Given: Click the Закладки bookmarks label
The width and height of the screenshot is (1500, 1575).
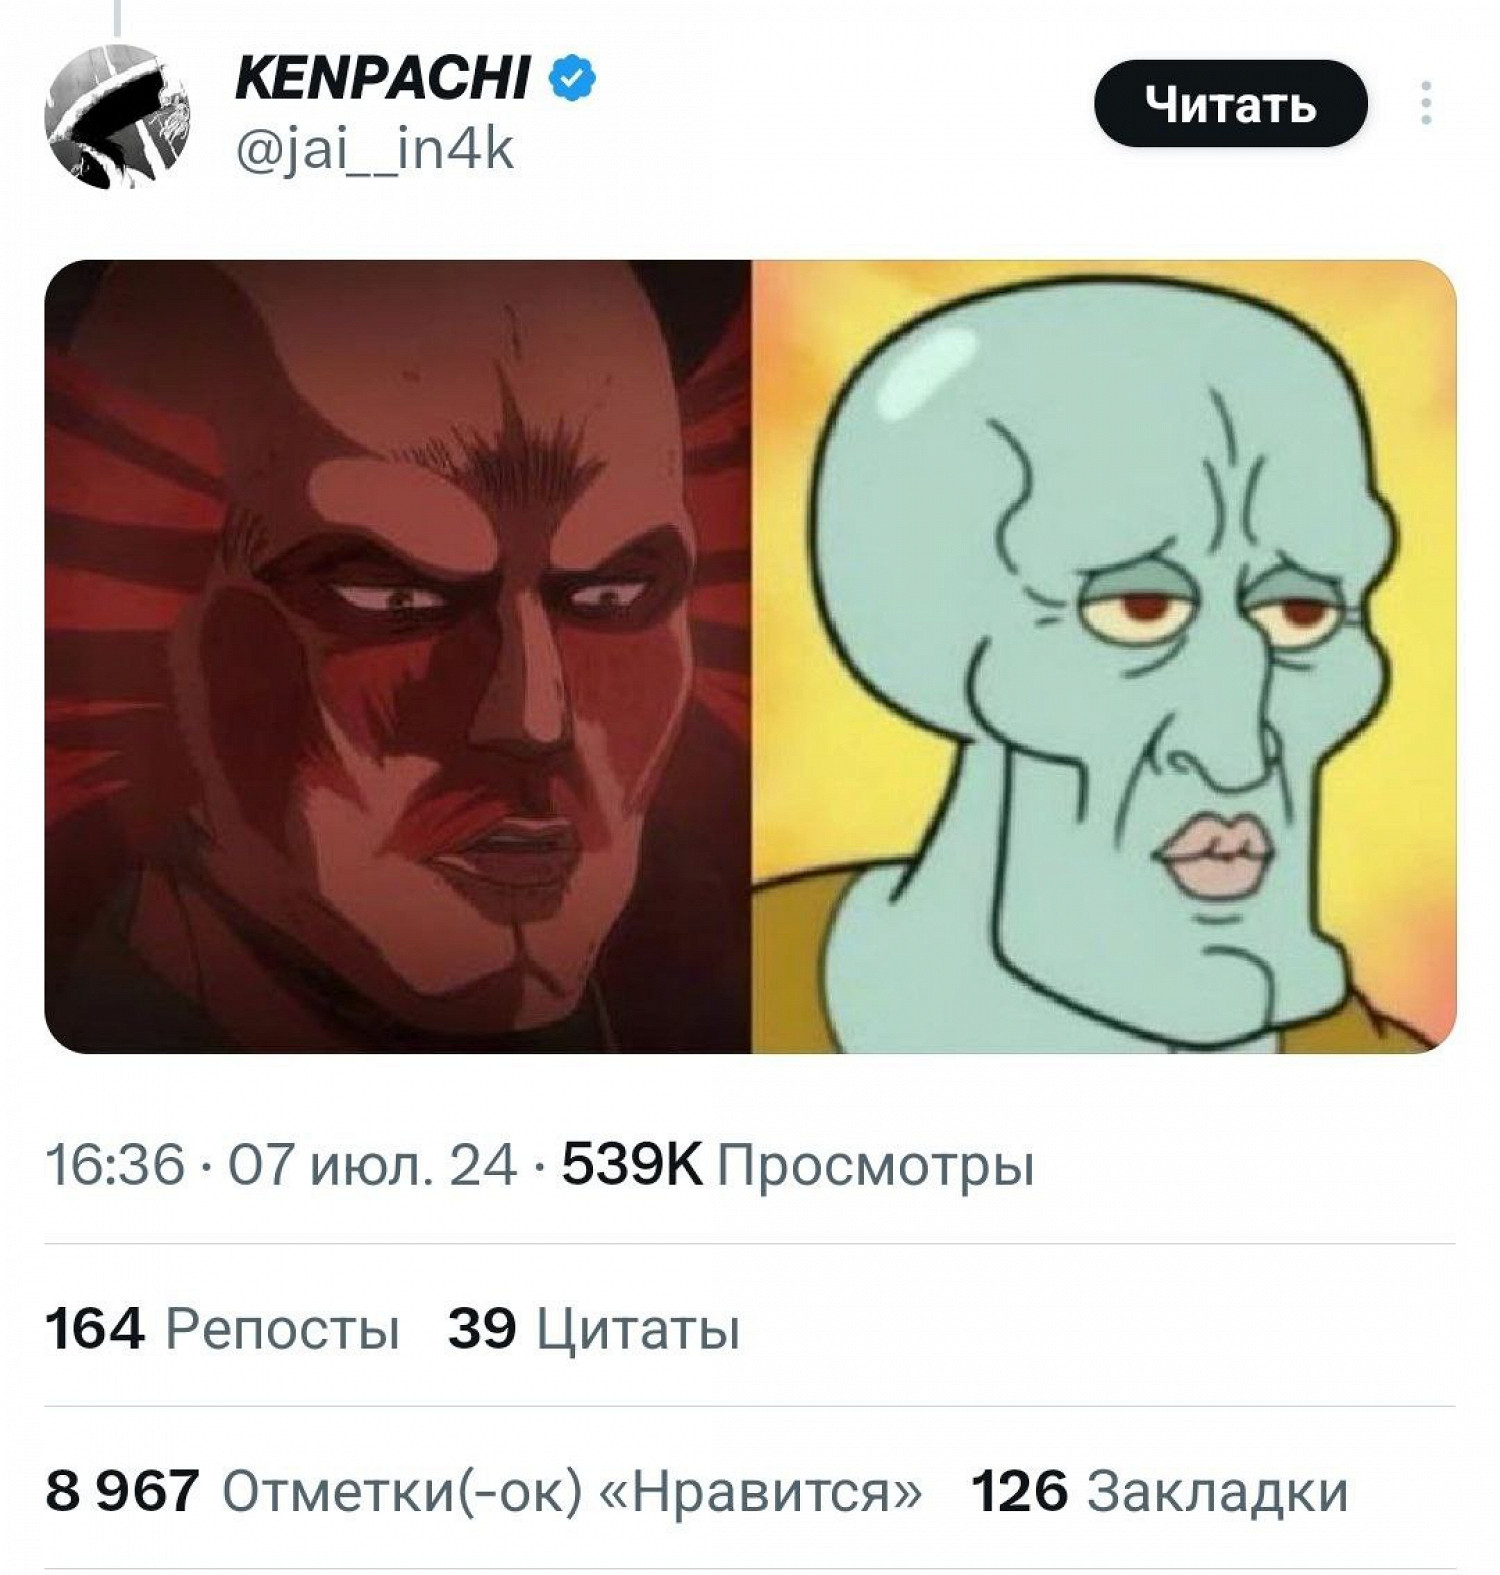Looking at the screenshot, I should pyautogui.click(x=1218, y=1493).
